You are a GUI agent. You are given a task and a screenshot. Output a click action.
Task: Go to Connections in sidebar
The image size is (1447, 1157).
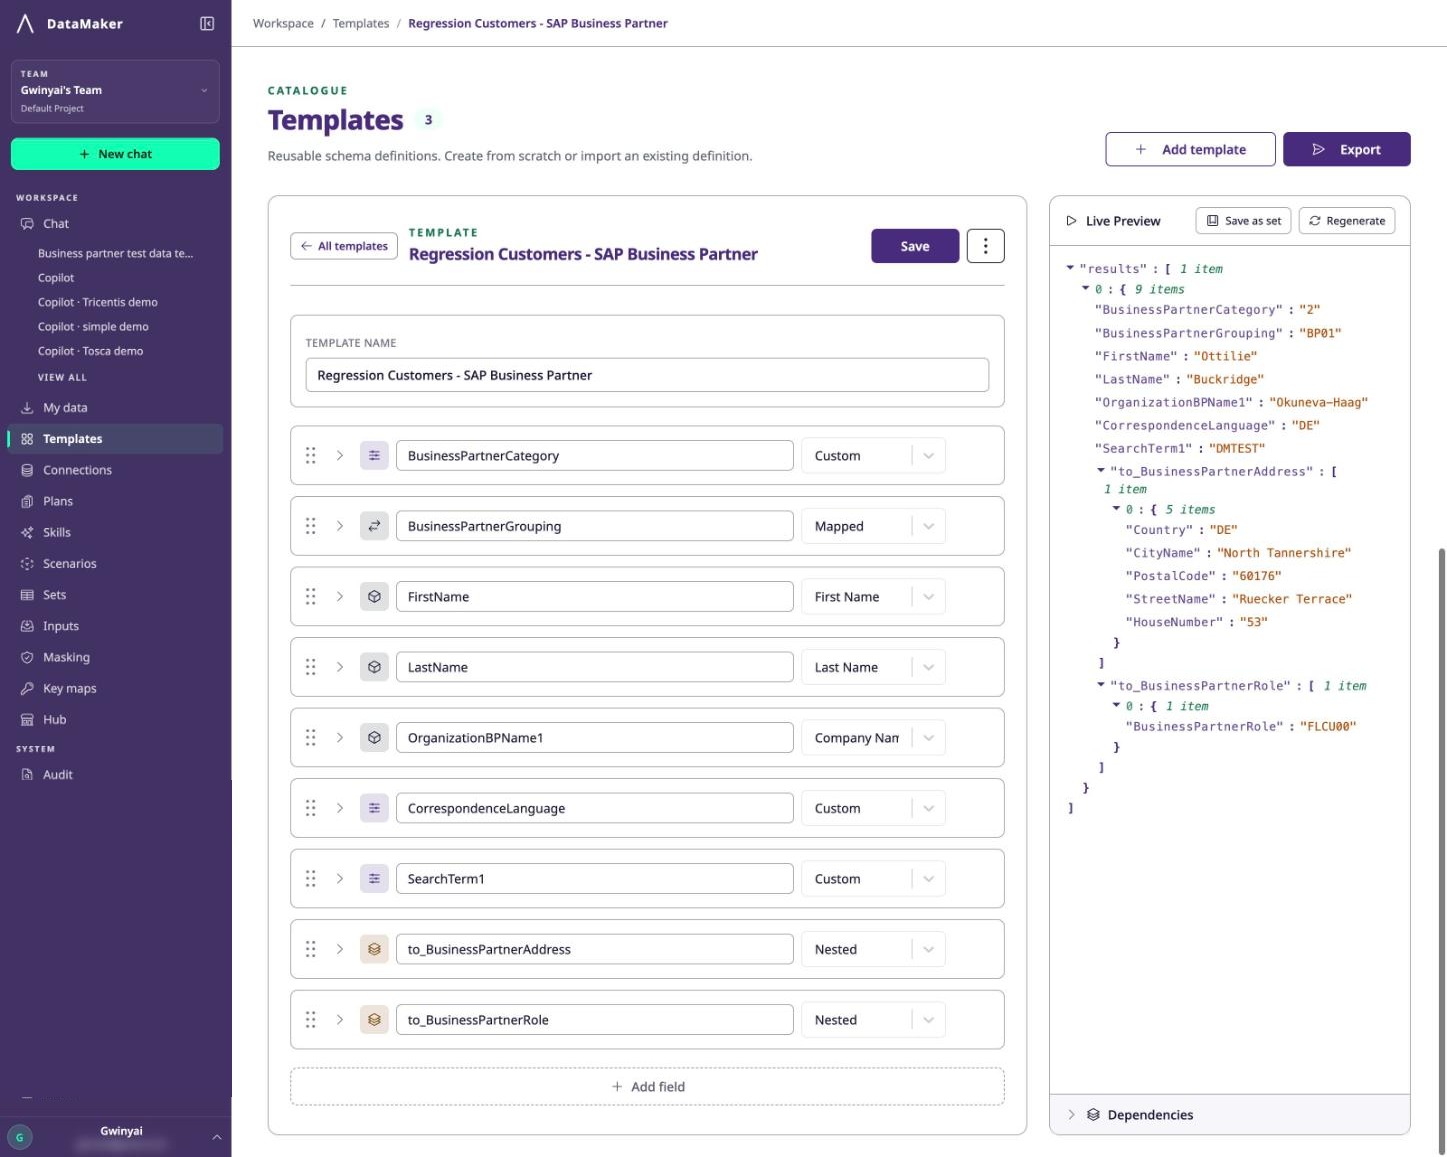click(115, 470)
